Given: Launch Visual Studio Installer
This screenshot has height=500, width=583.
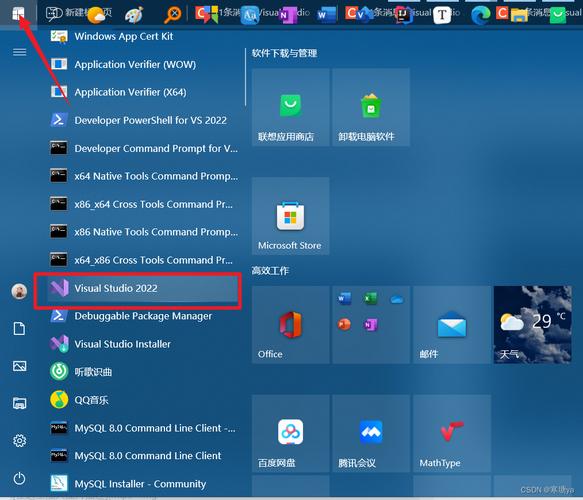Looking at the screenshot, I should (x=143, y=344).
